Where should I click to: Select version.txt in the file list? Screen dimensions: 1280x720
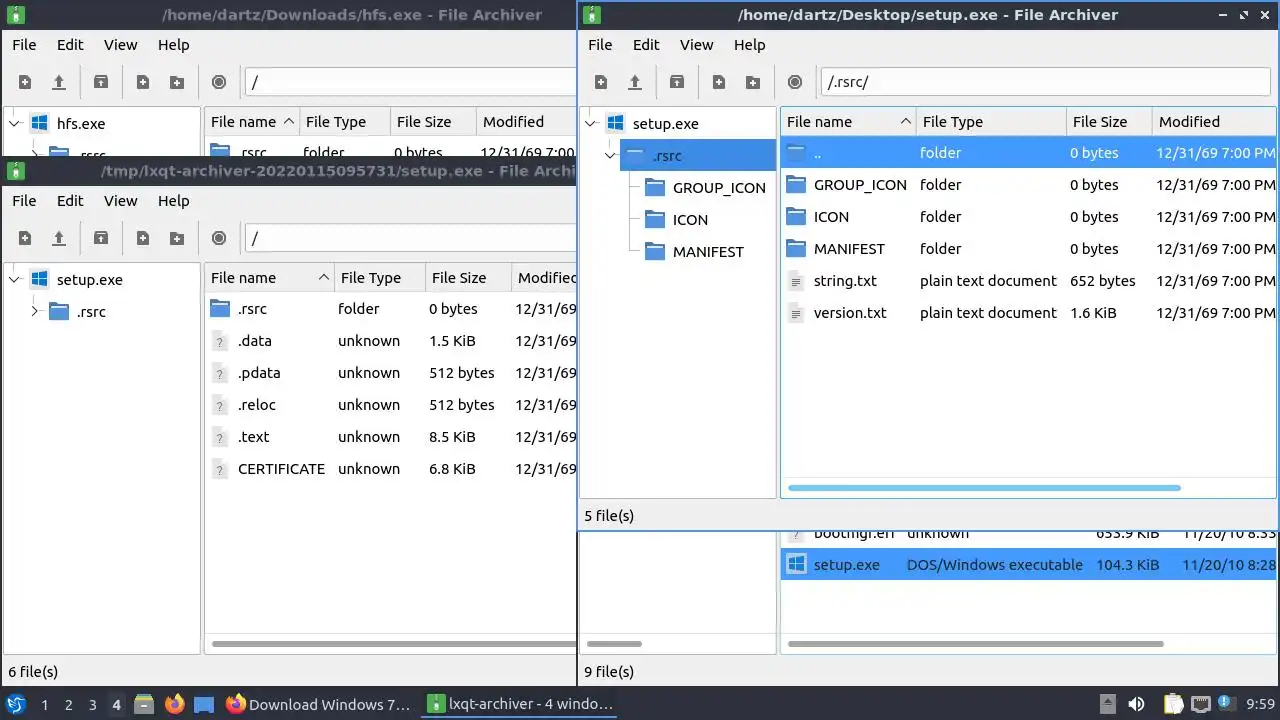(x=1028, y=313)
